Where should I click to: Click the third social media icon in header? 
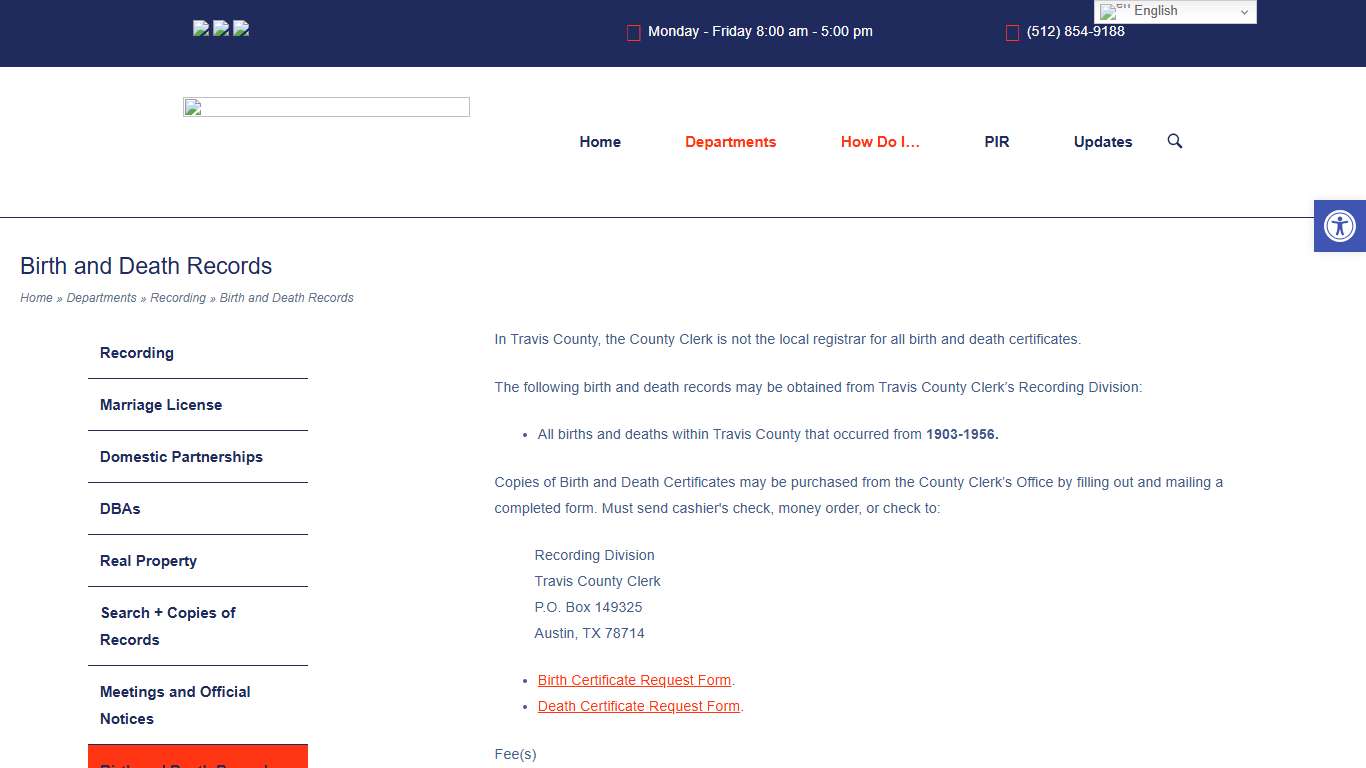pos(240,27)
